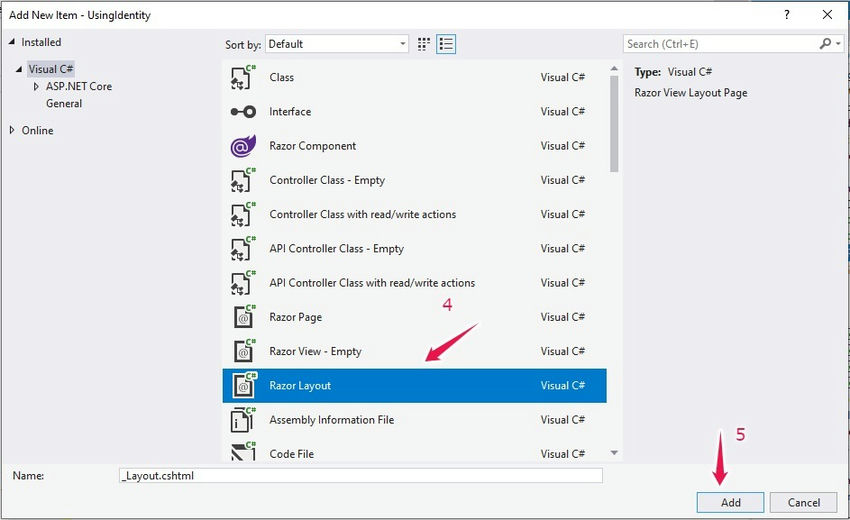Click the Razor Layout icon
The height and width of the screenshot is (520, 850).
tap(244, 386)
